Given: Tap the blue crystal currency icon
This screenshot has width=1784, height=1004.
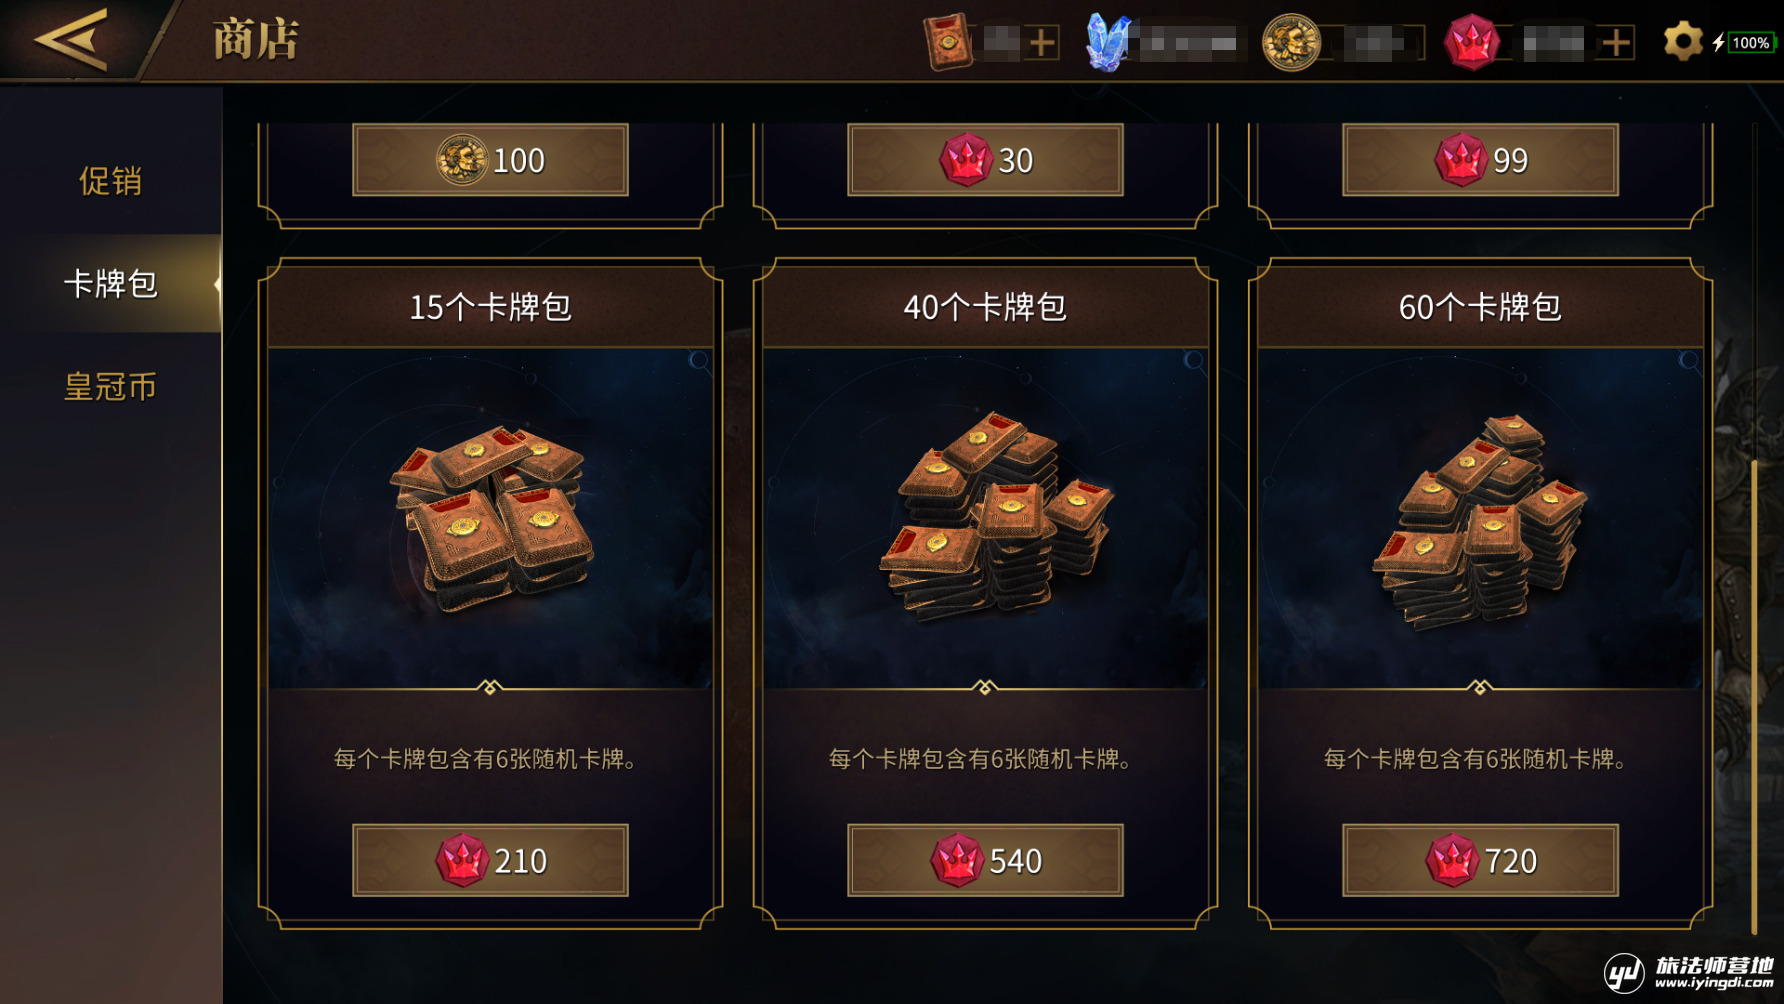Looking at the screenshot, I should coord(1109,42).
